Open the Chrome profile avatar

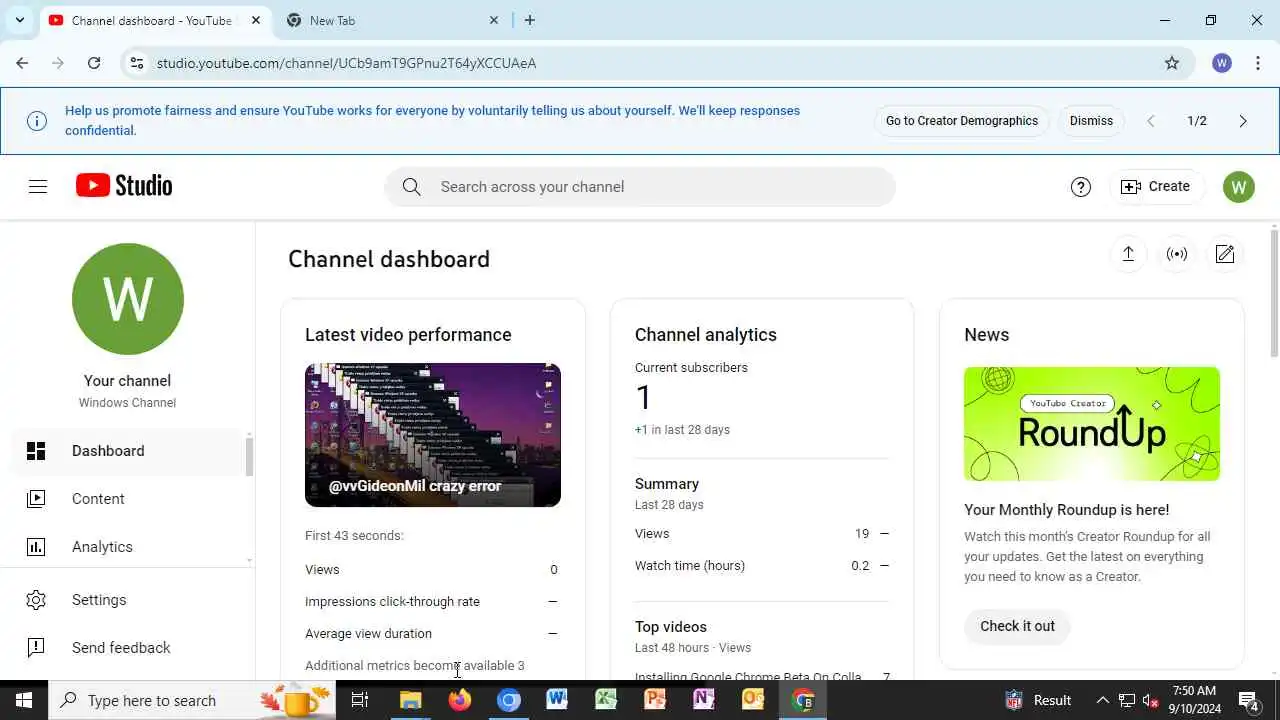coord(1222,63)
